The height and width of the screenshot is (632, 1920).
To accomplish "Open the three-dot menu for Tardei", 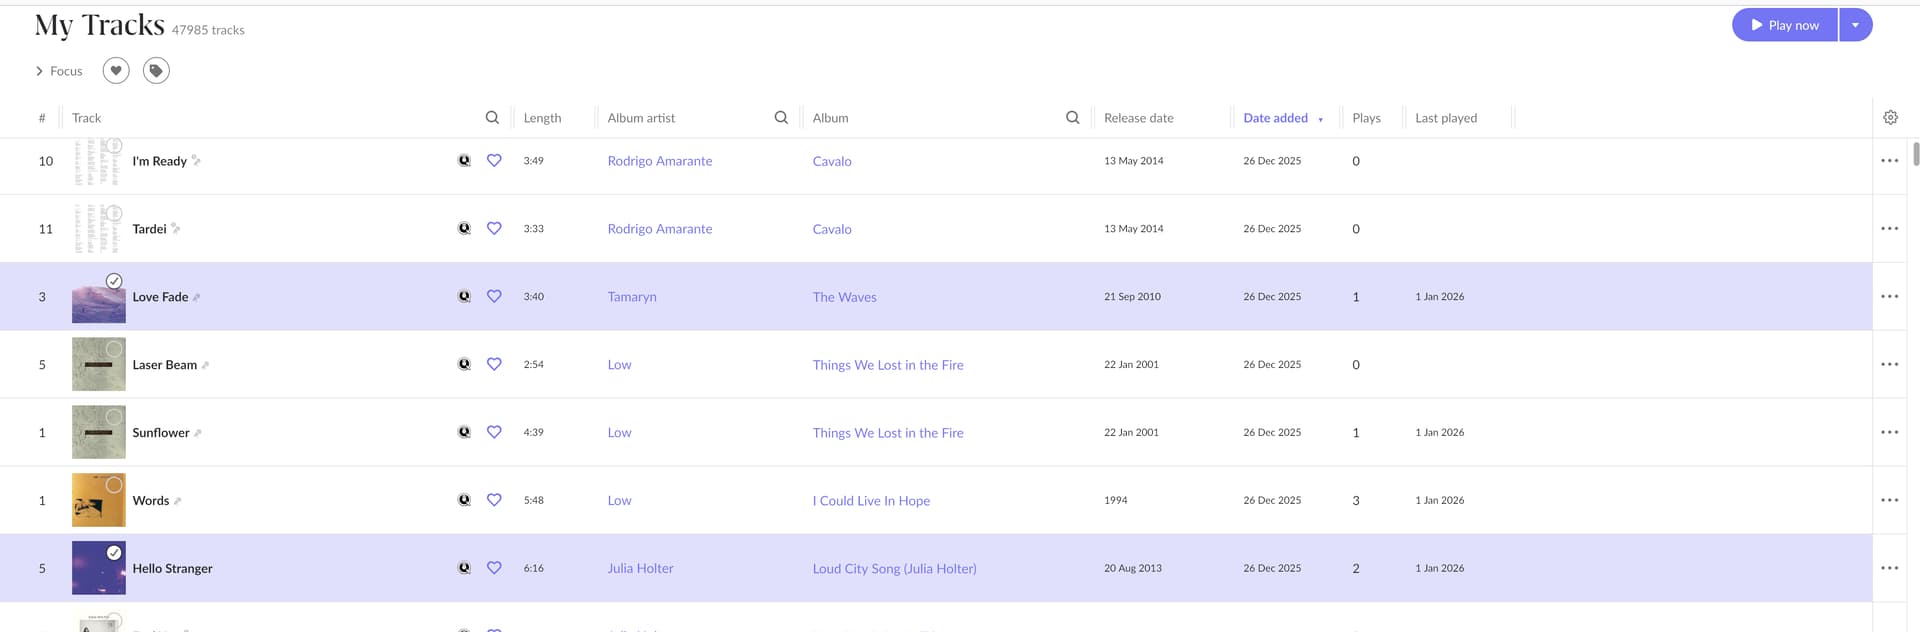I will 1889,229.
